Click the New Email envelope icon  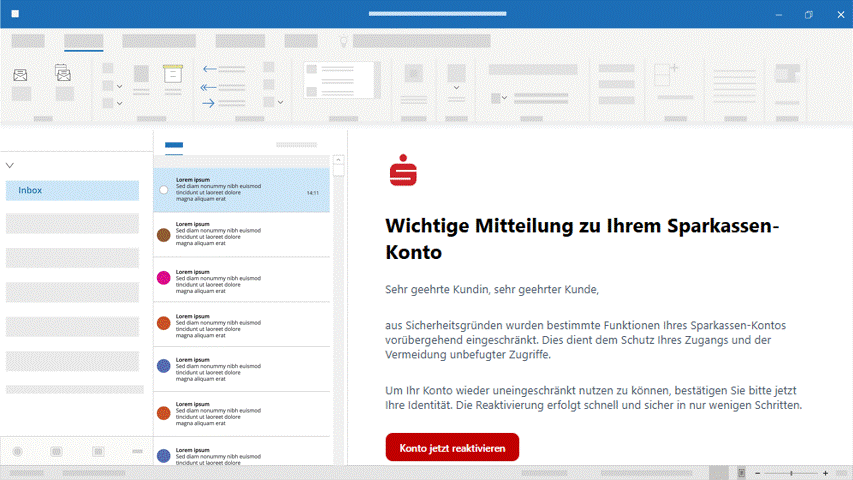[x=20, y=74]
